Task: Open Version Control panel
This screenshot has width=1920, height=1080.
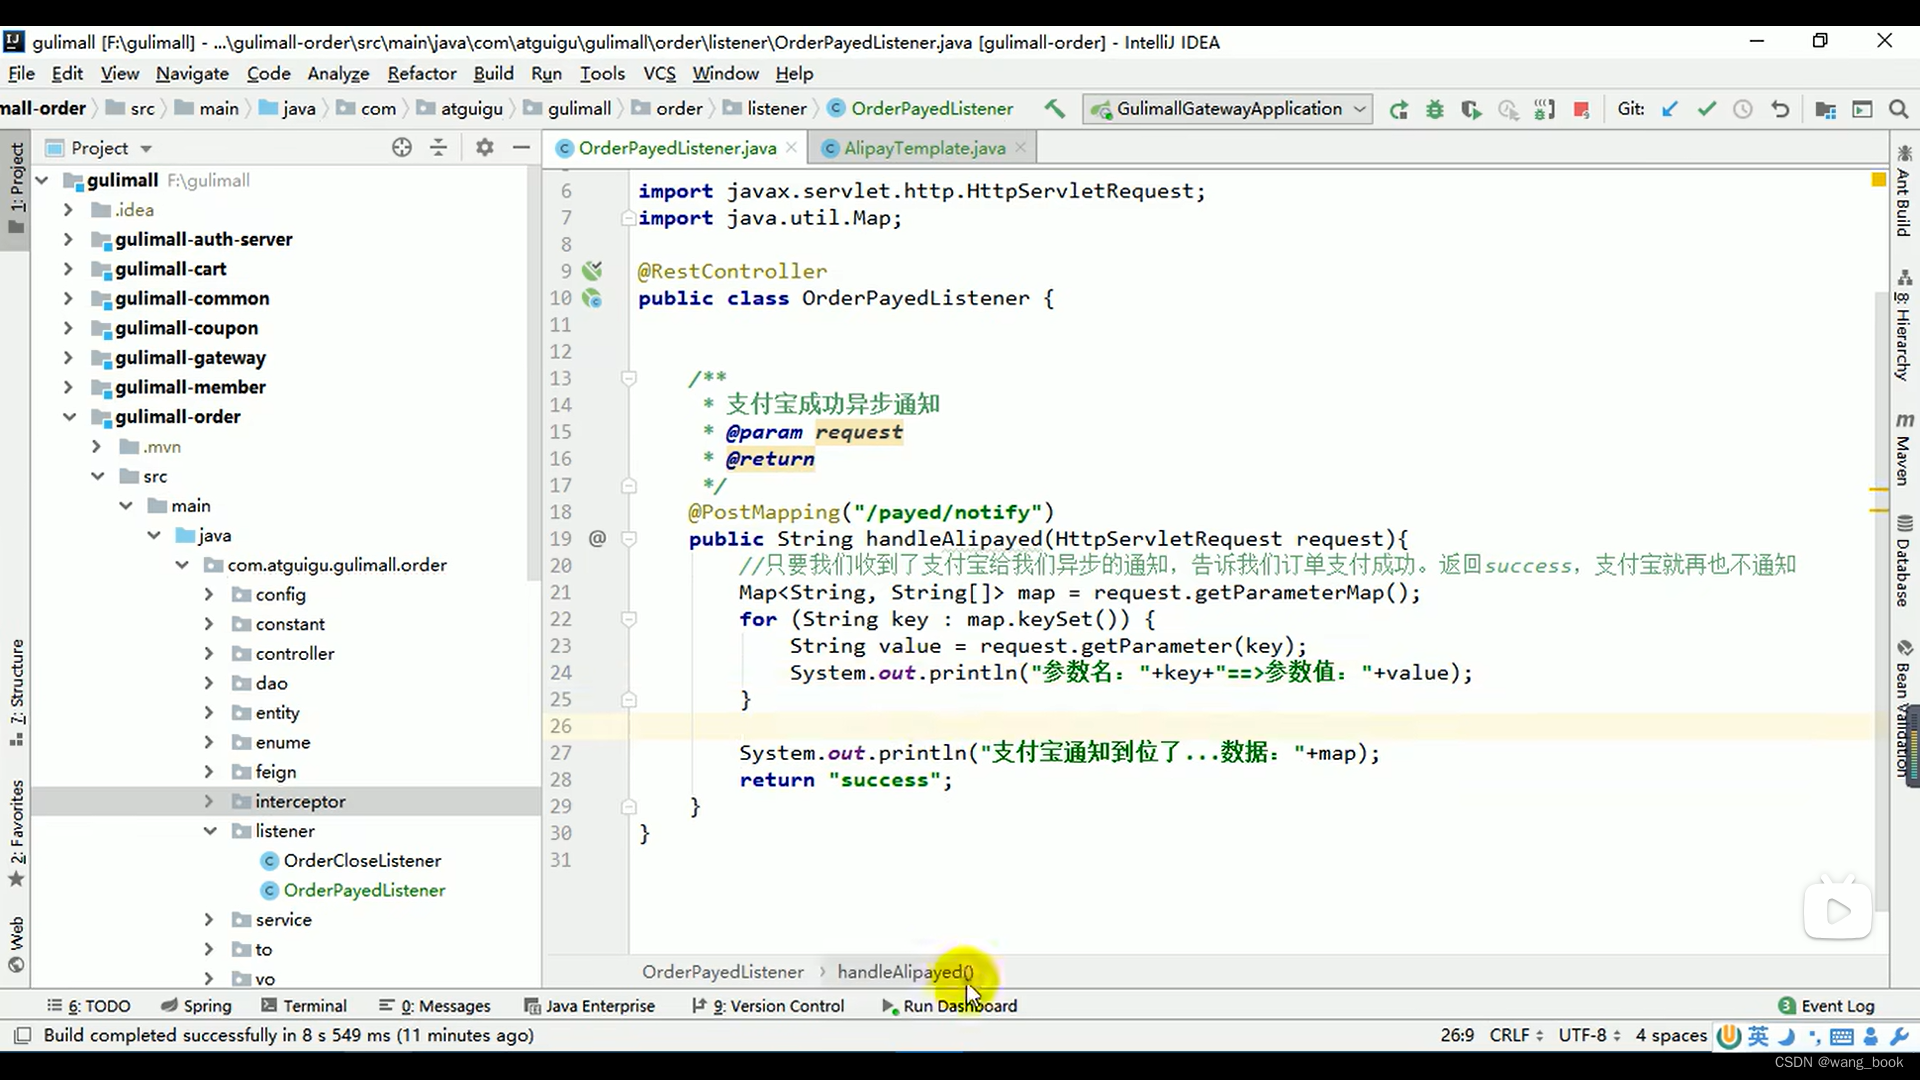Action: click(778, 1005)
